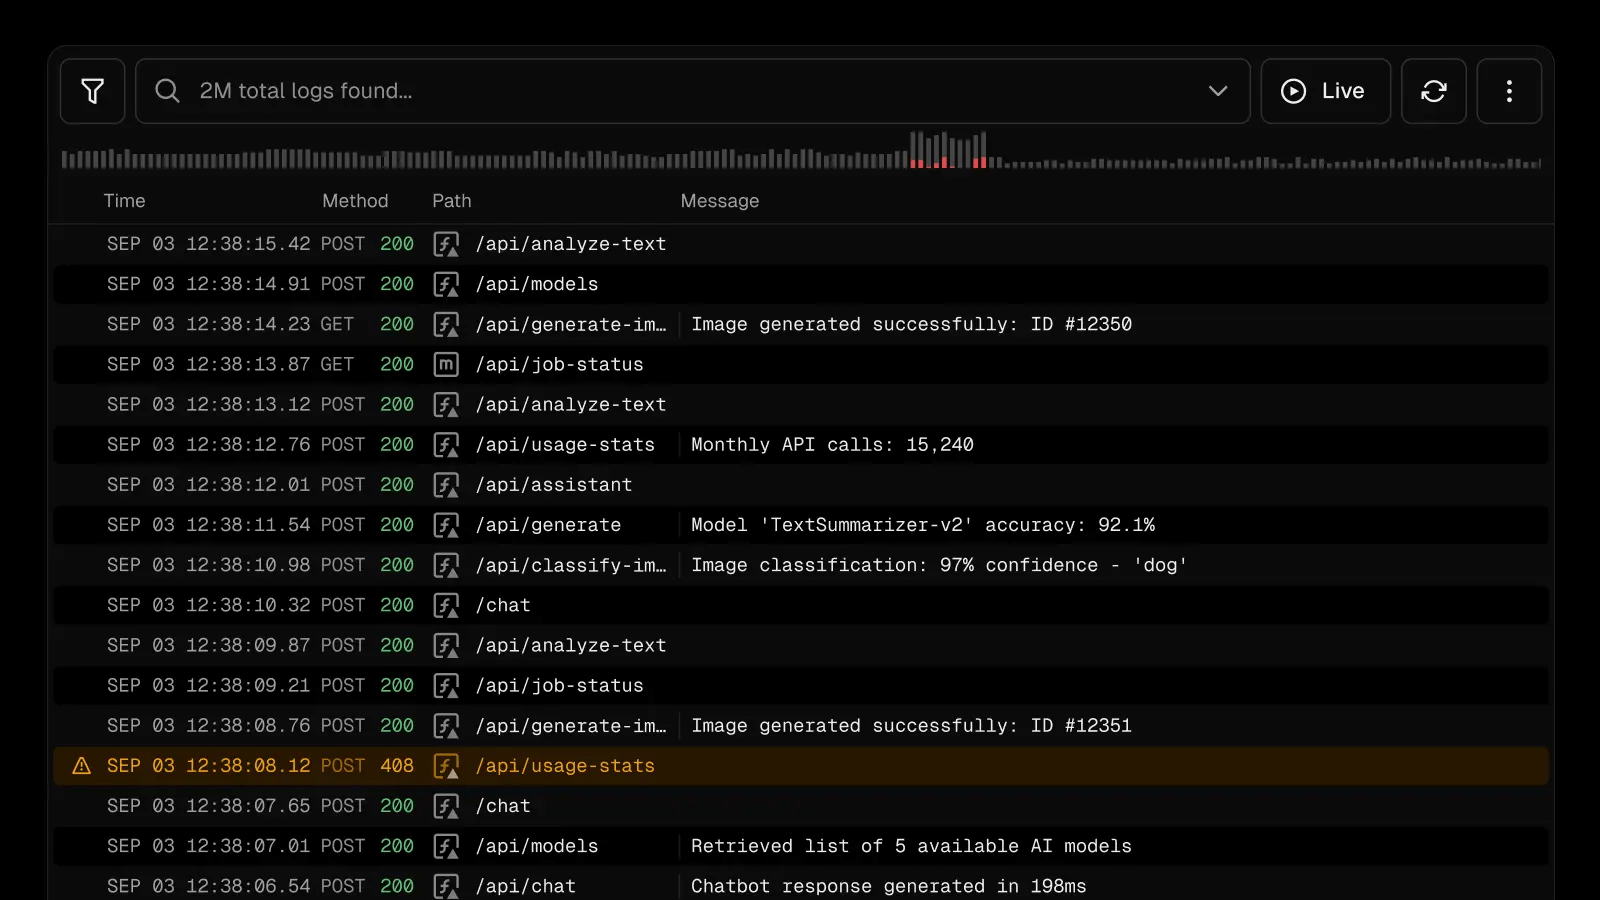Open the /api/analyze-text path at 12:38:15.42

571,244
